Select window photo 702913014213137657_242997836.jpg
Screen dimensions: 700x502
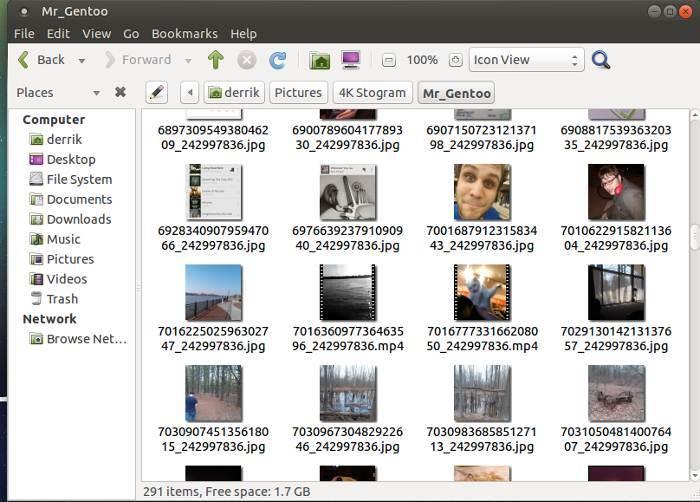(616, 293)
